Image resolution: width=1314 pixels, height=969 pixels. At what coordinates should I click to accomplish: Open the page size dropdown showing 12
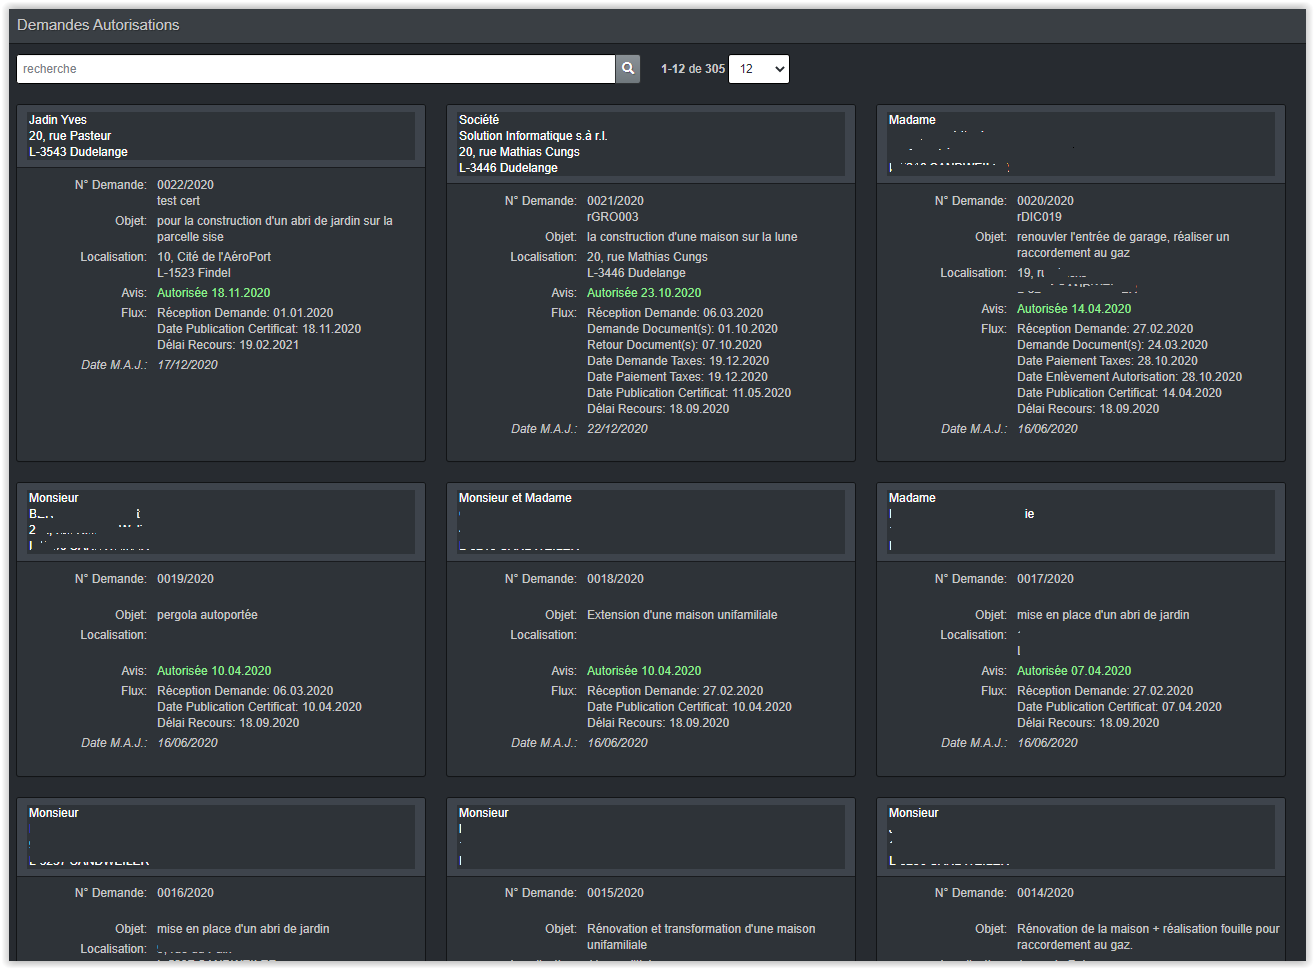click(x=759, y=69)
